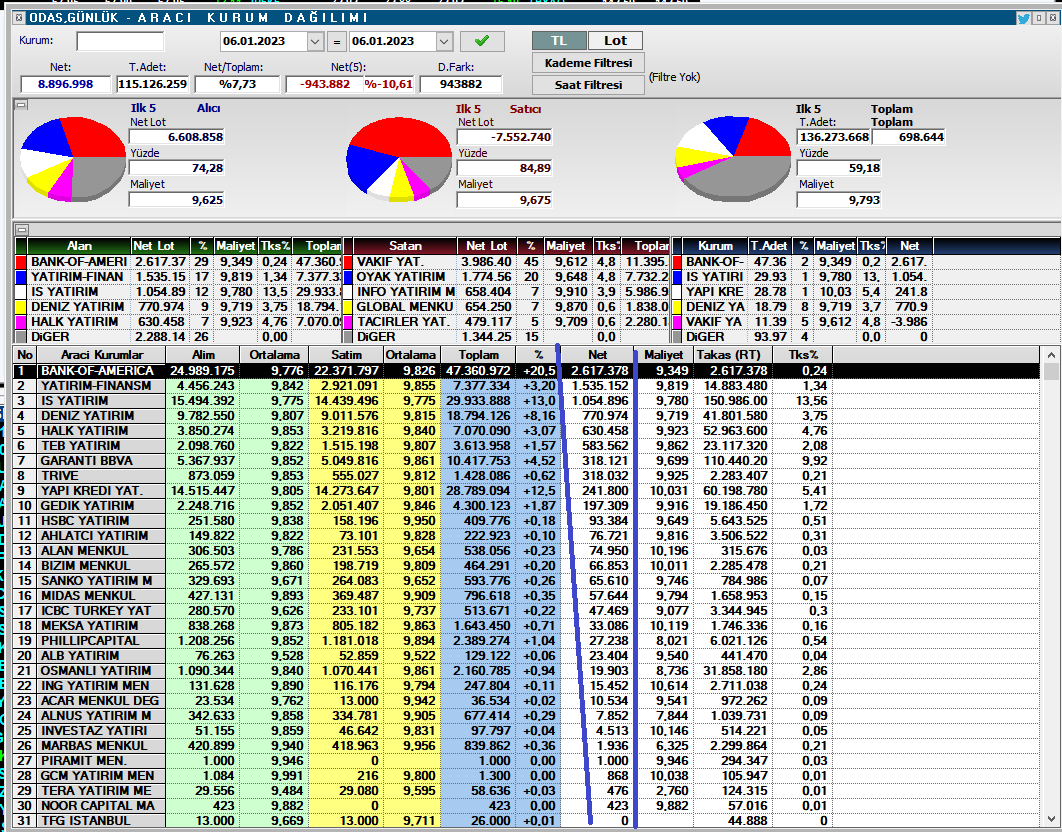1062x832 pixels.
Task: Switch the view to Lot
Action: pos(615,41)
